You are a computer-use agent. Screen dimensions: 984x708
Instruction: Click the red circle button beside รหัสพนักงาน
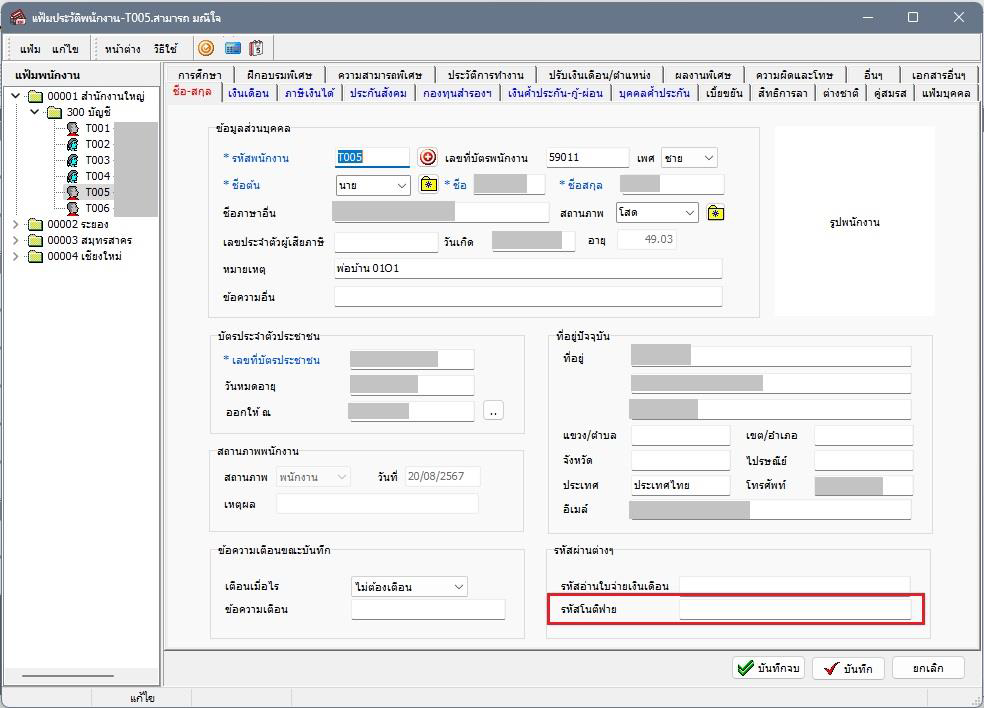(x=427, y=157)
